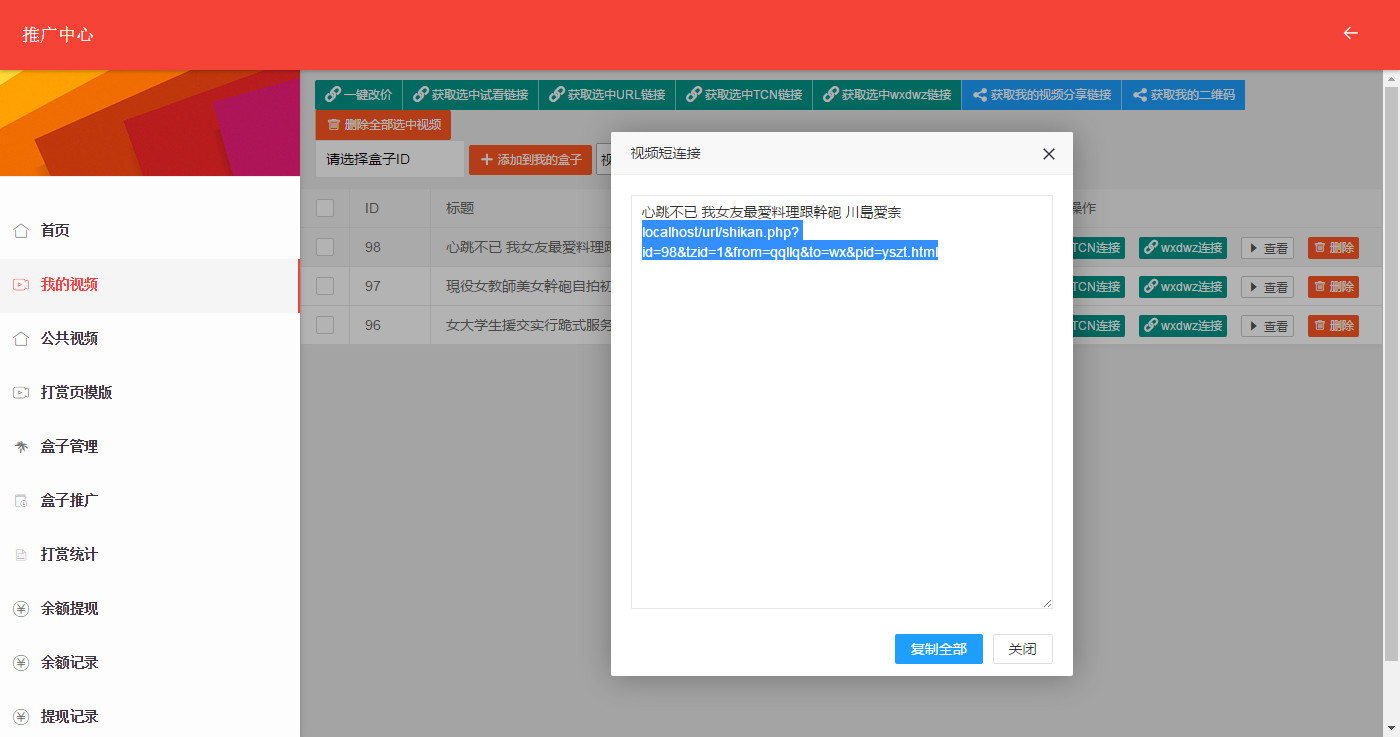1400x737 pixels.
Task: Click title of video row 96
Action: 529,325
